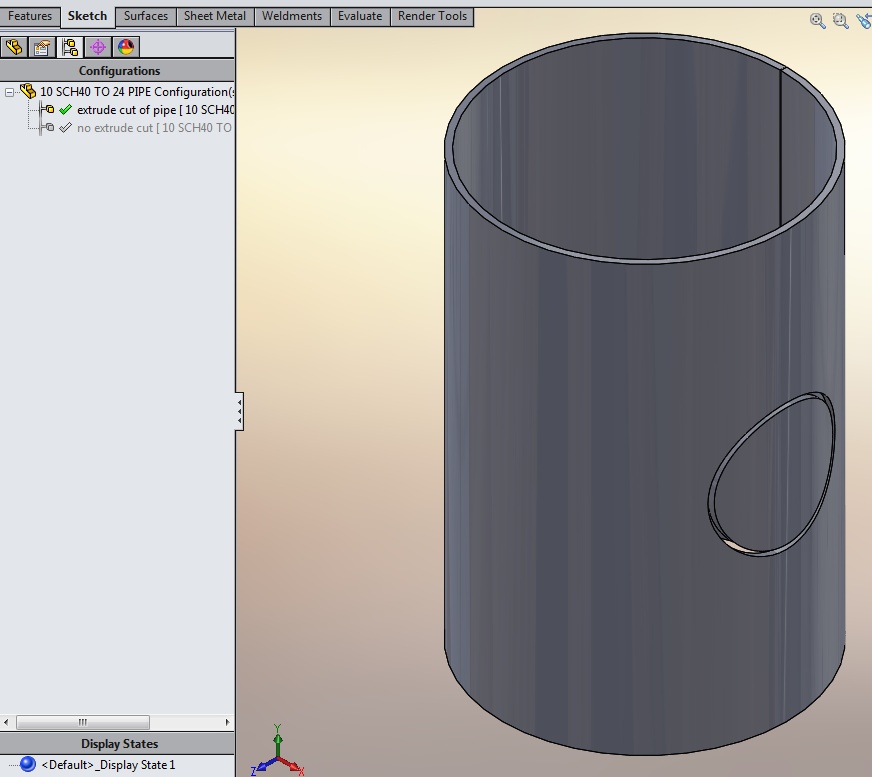872x777 pixels.
Task: Switch to Sheet Metal tab
Action: 215,16
